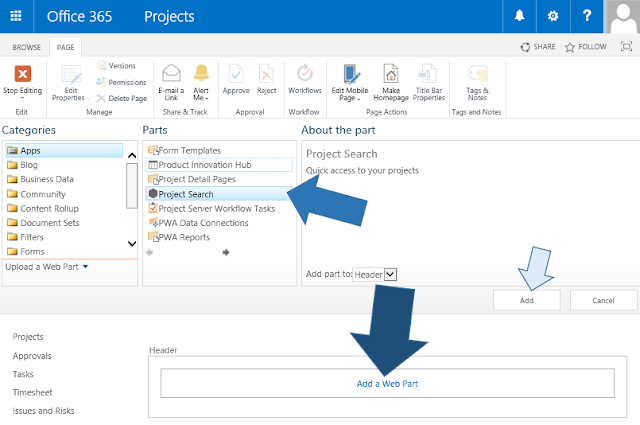Select the Community category
This screenshot has height=425, width=640.
[36, 194]
